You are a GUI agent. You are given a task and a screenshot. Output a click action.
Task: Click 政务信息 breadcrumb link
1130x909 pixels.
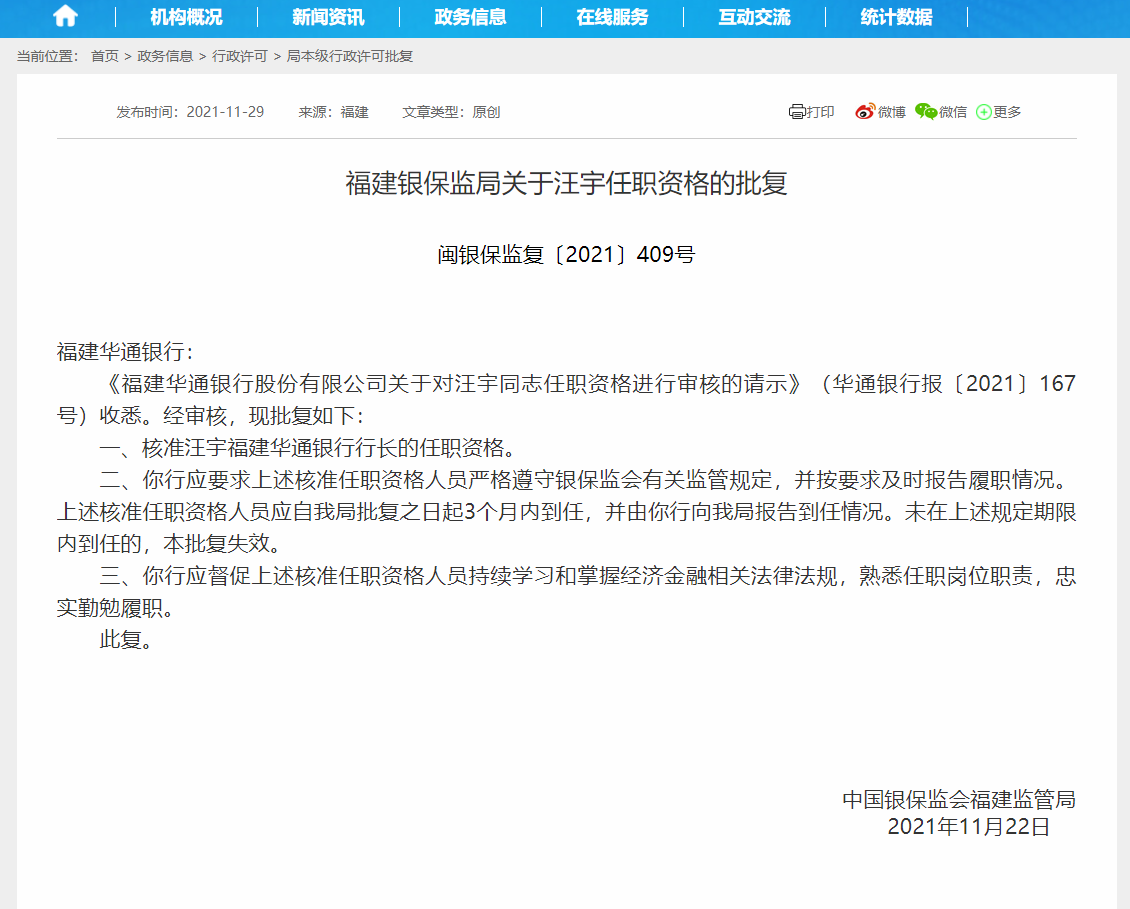[165, 56]
